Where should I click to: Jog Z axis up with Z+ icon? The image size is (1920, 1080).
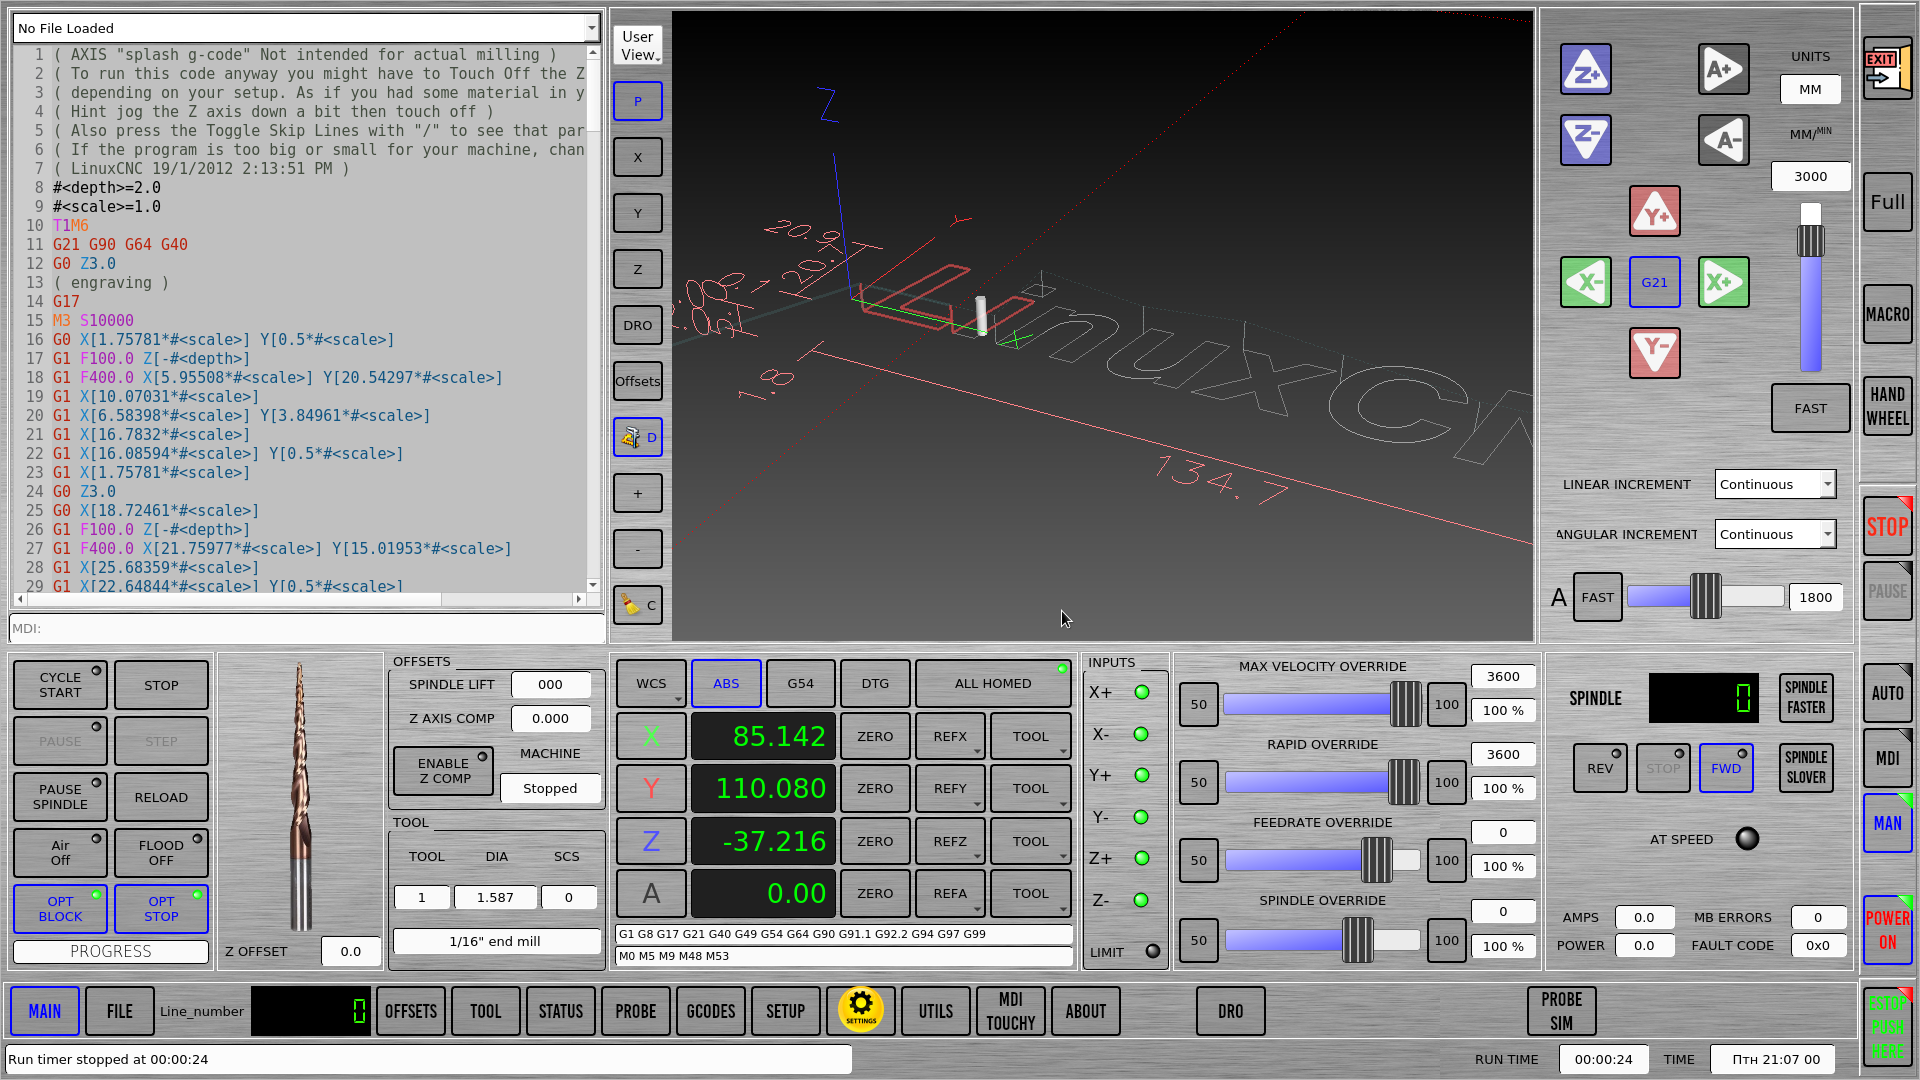[x=1585, y=70]
